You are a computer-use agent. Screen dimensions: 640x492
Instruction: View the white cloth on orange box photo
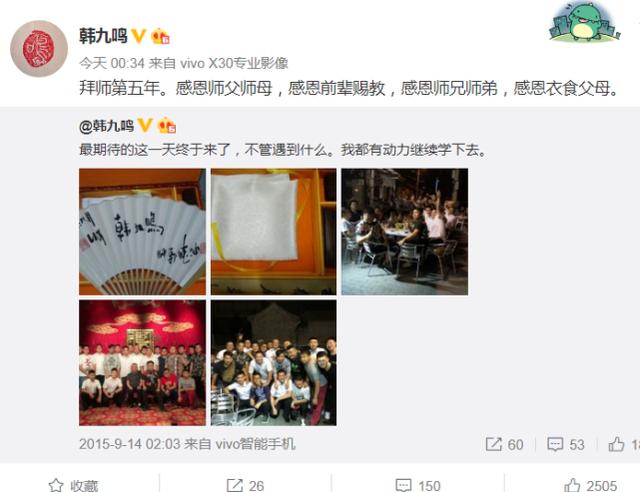point(273,232)
